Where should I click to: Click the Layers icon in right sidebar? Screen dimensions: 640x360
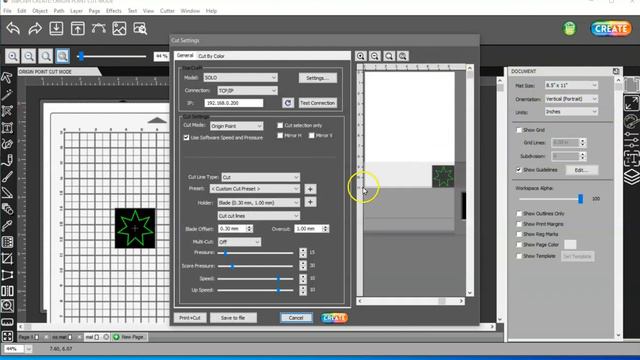pyautogui.click(x=631, y=177)
